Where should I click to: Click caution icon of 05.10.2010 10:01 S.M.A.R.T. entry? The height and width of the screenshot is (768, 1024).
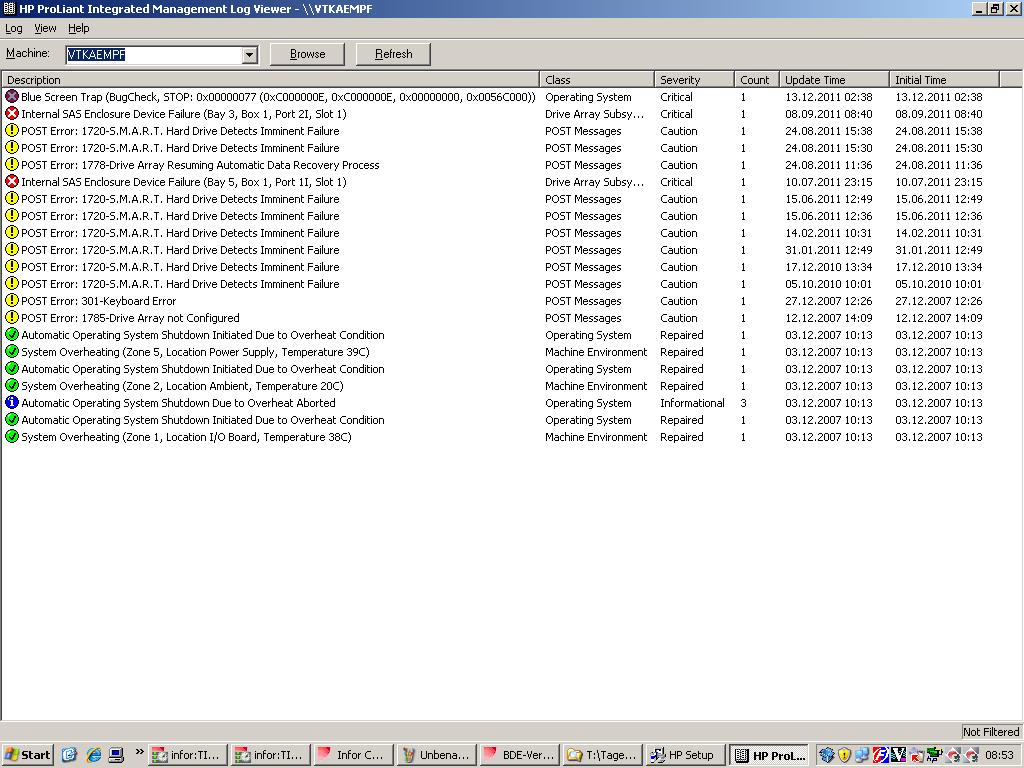point(12,283)
